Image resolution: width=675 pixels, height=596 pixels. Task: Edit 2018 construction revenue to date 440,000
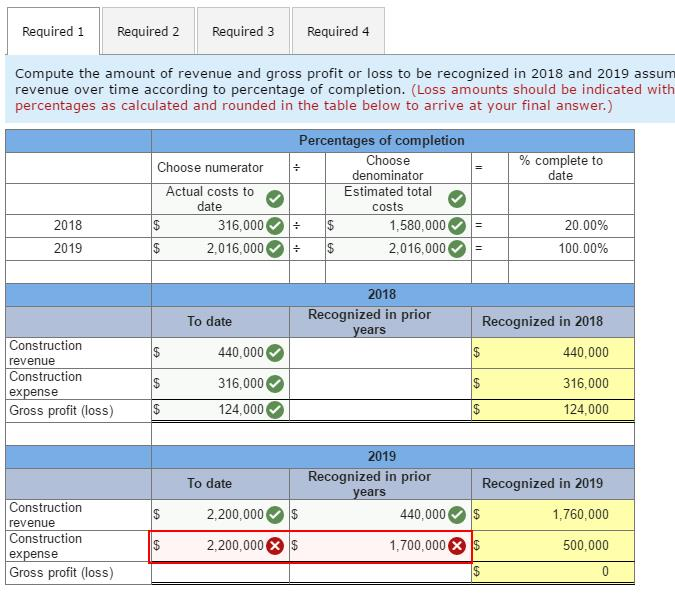point(220,353)
